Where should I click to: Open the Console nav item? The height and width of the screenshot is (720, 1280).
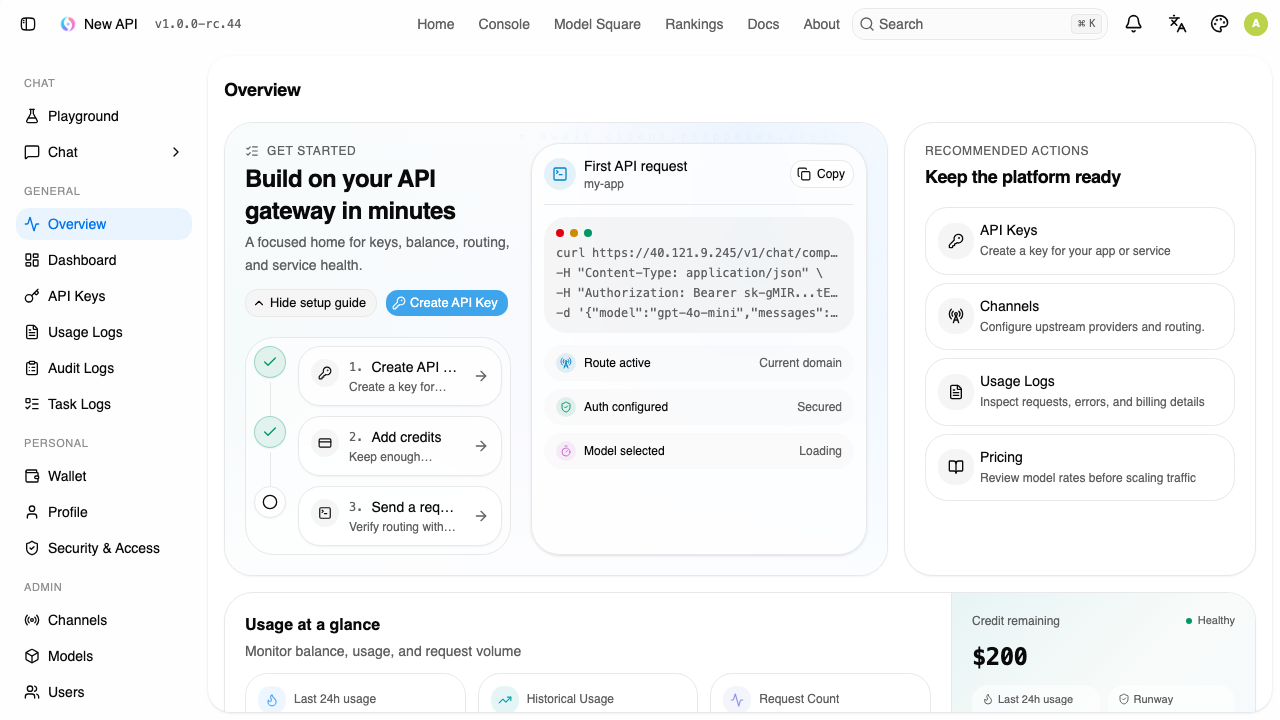(x=504, y=24)
